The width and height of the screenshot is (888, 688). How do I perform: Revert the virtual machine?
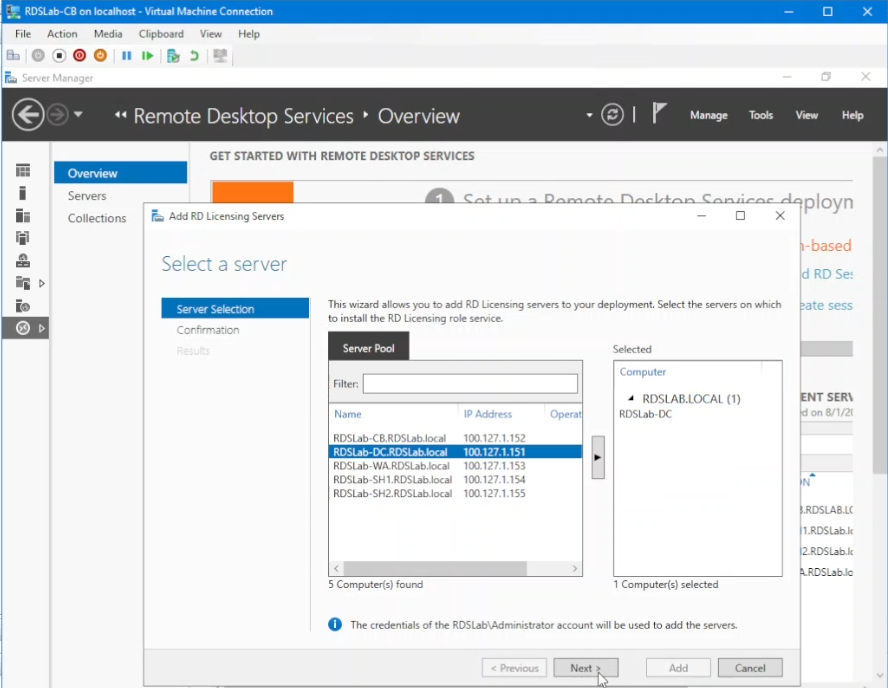pyautogui.click(x=195, y=55)
